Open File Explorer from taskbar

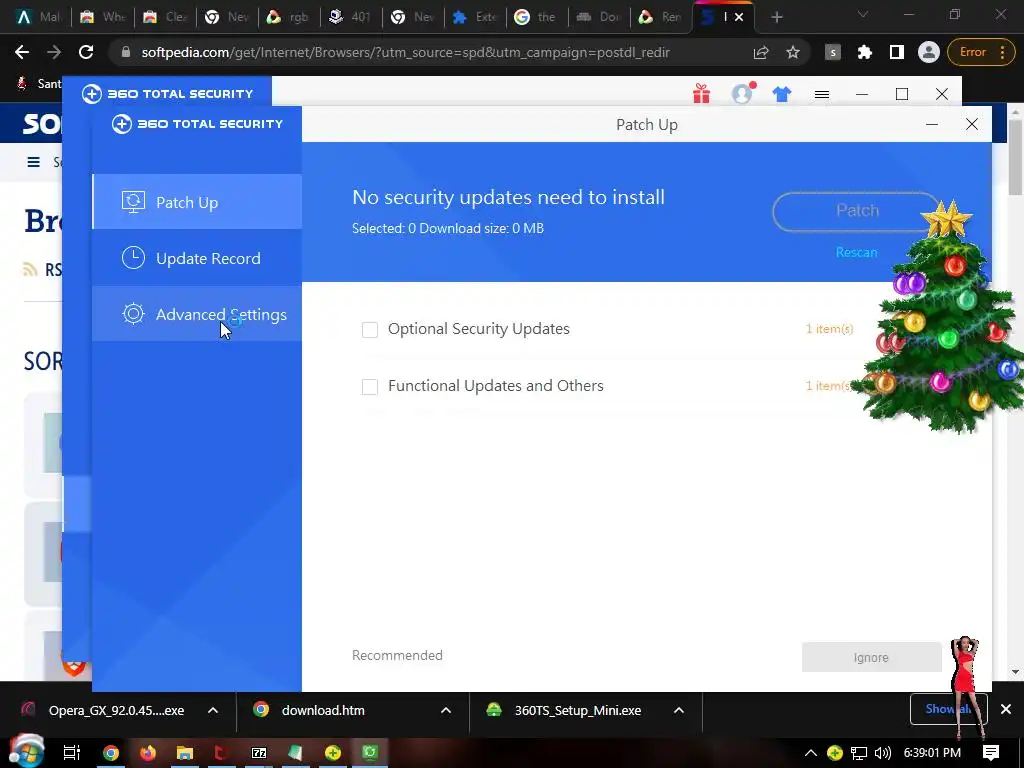pos(185,753)
